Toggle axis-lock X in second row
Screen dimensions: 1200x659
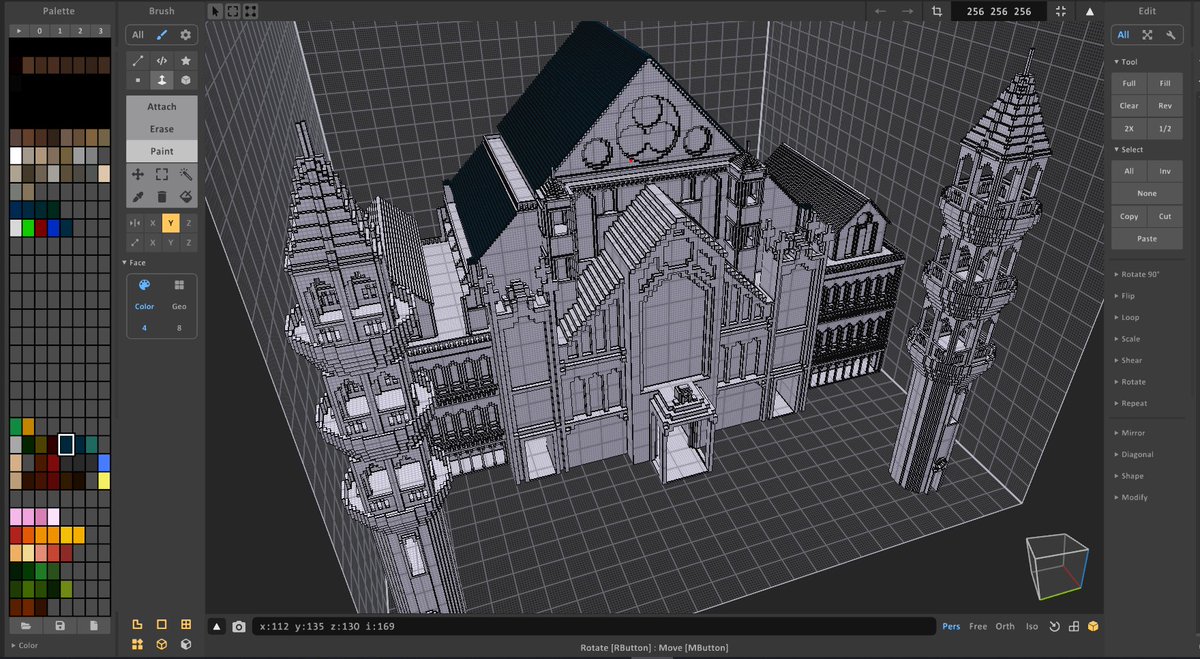[153, 243]
